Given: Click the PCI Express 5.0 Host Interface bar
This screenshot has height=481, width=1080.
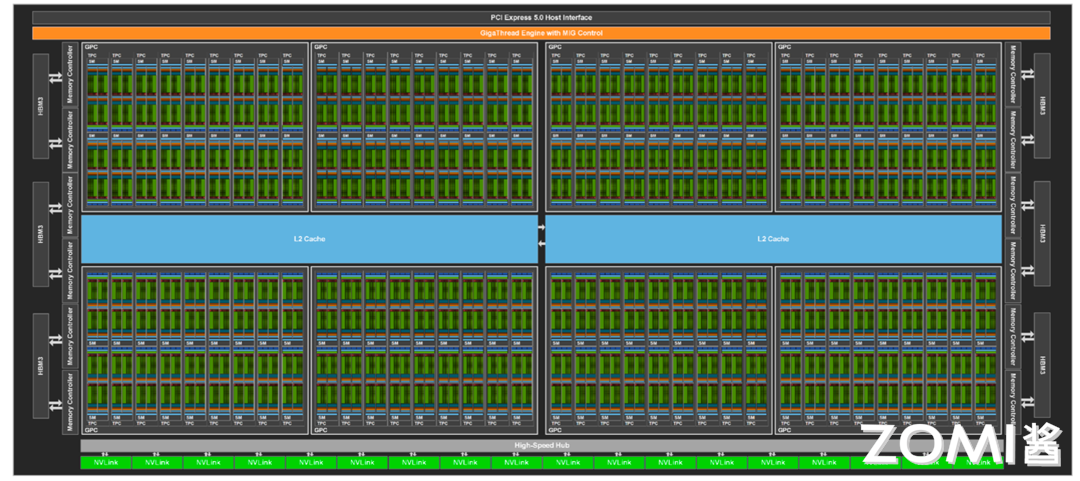Looking at the screenshot, I should click(540, 17).
